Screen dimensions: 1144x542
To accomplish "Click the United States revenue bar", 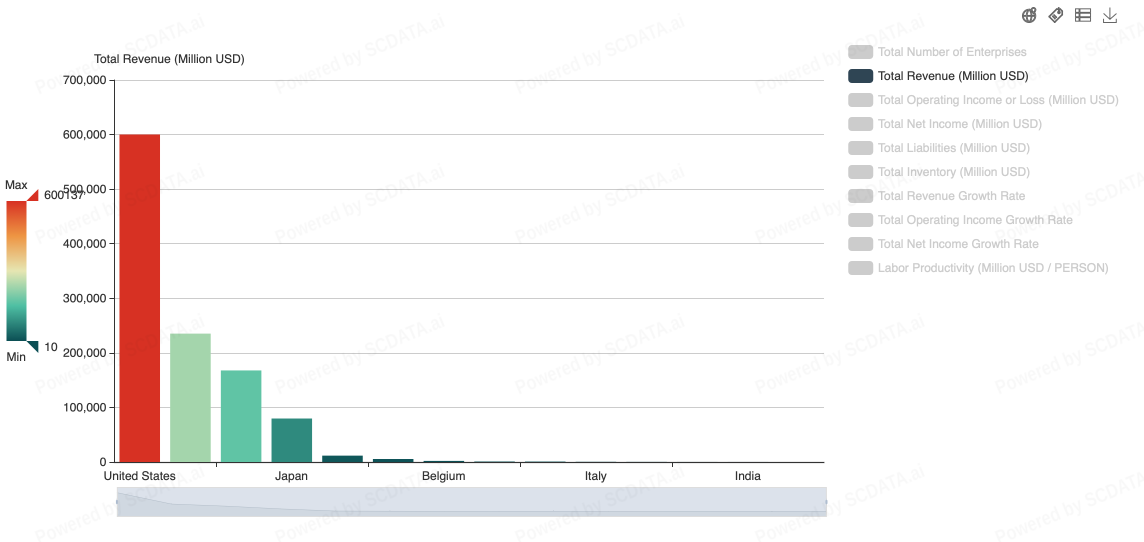I will (140, 300).
